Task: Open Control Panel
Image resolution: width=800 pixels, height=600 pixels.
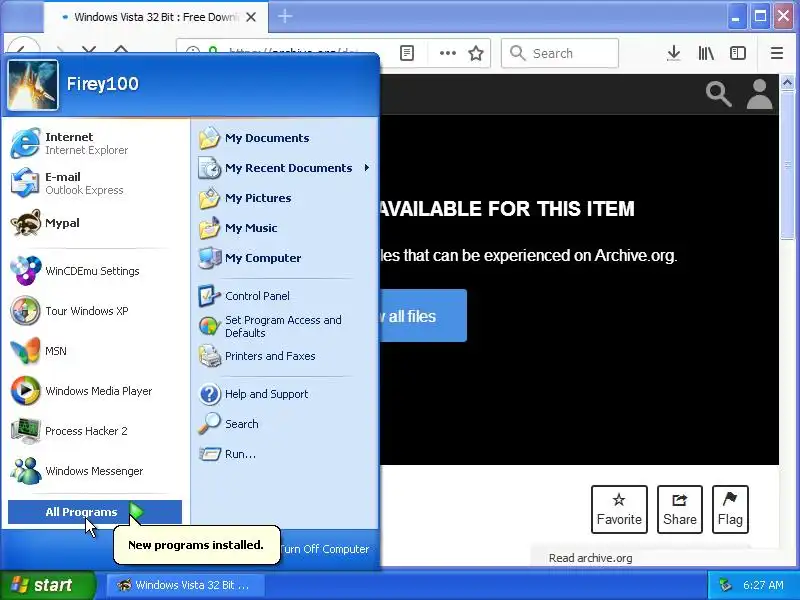Action: [285, 296]
